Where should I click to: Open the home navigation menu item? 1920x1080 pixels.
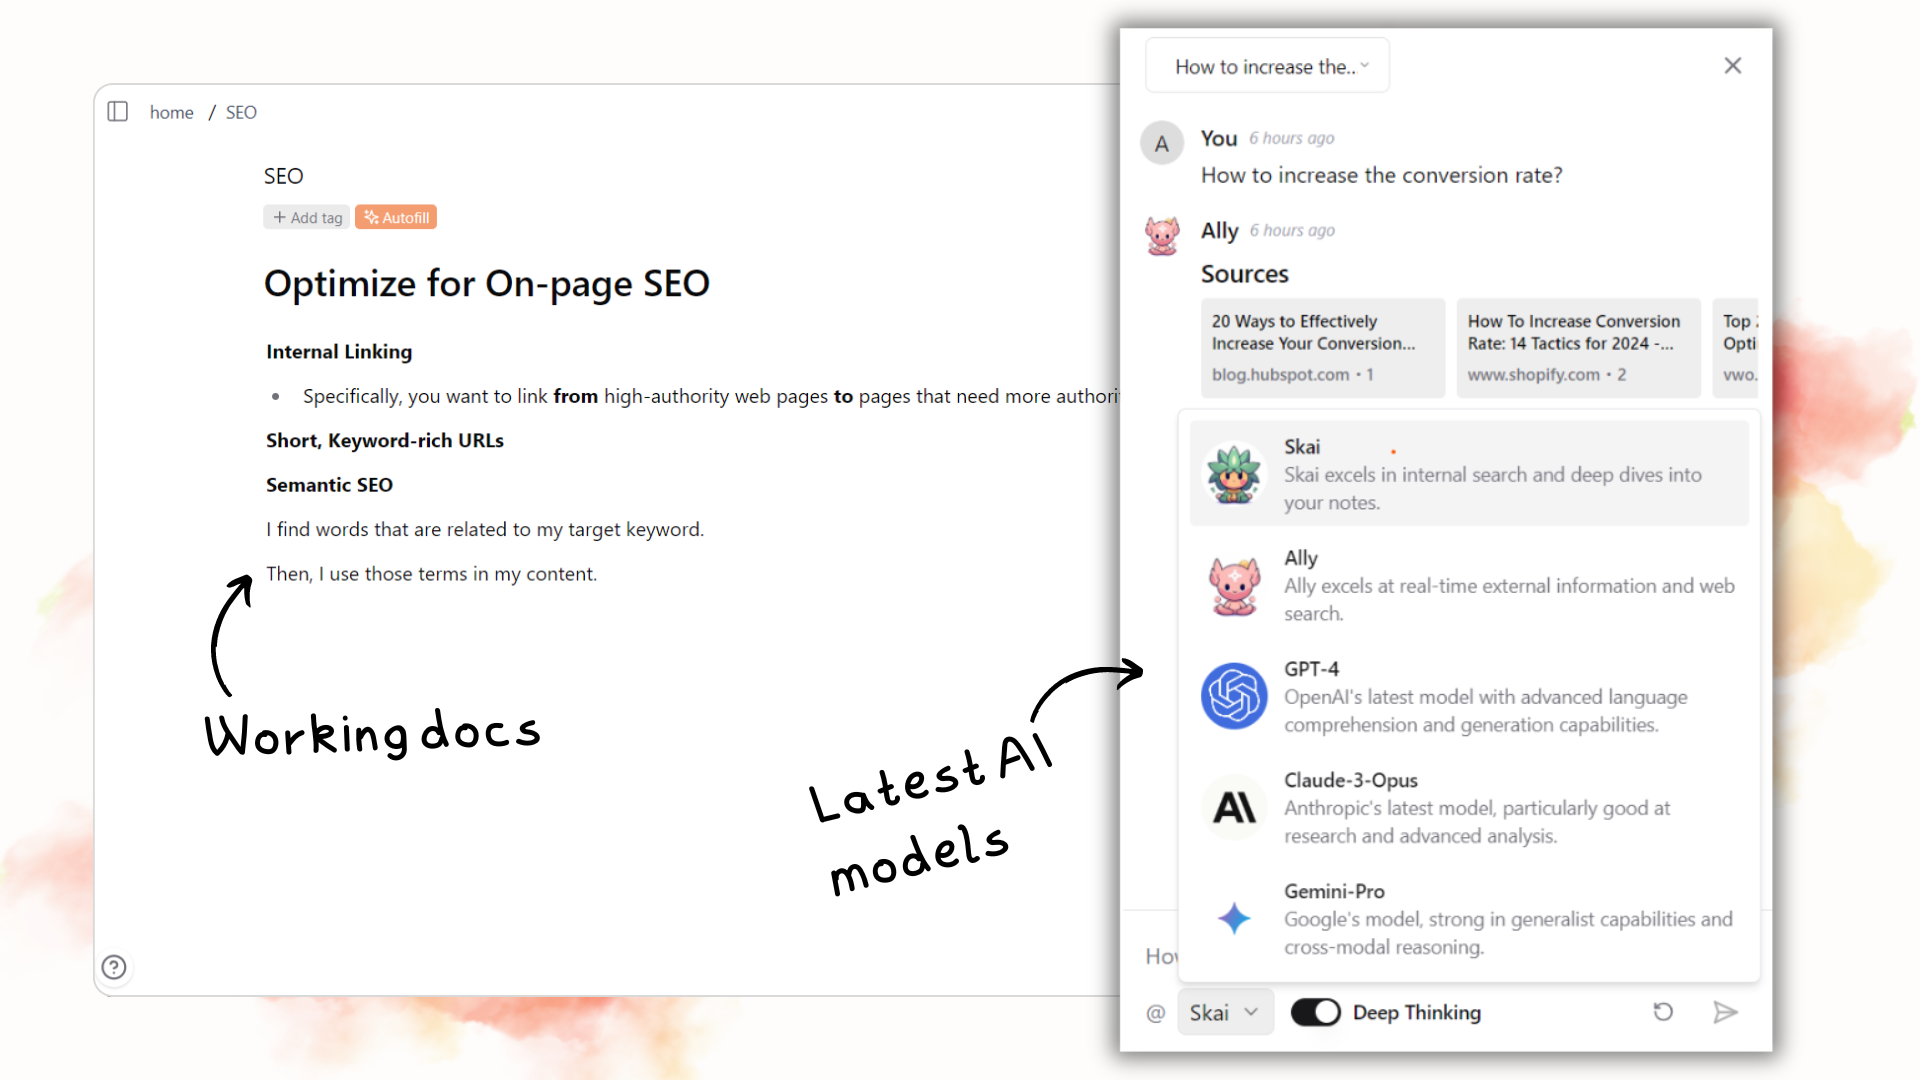[x=171, y=112]
